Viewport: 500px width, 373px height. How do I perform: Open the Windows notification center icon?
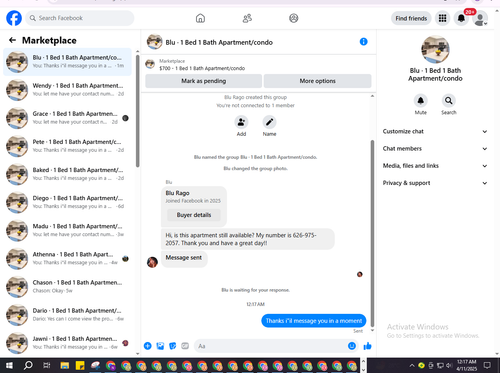(x=487, y=365)
